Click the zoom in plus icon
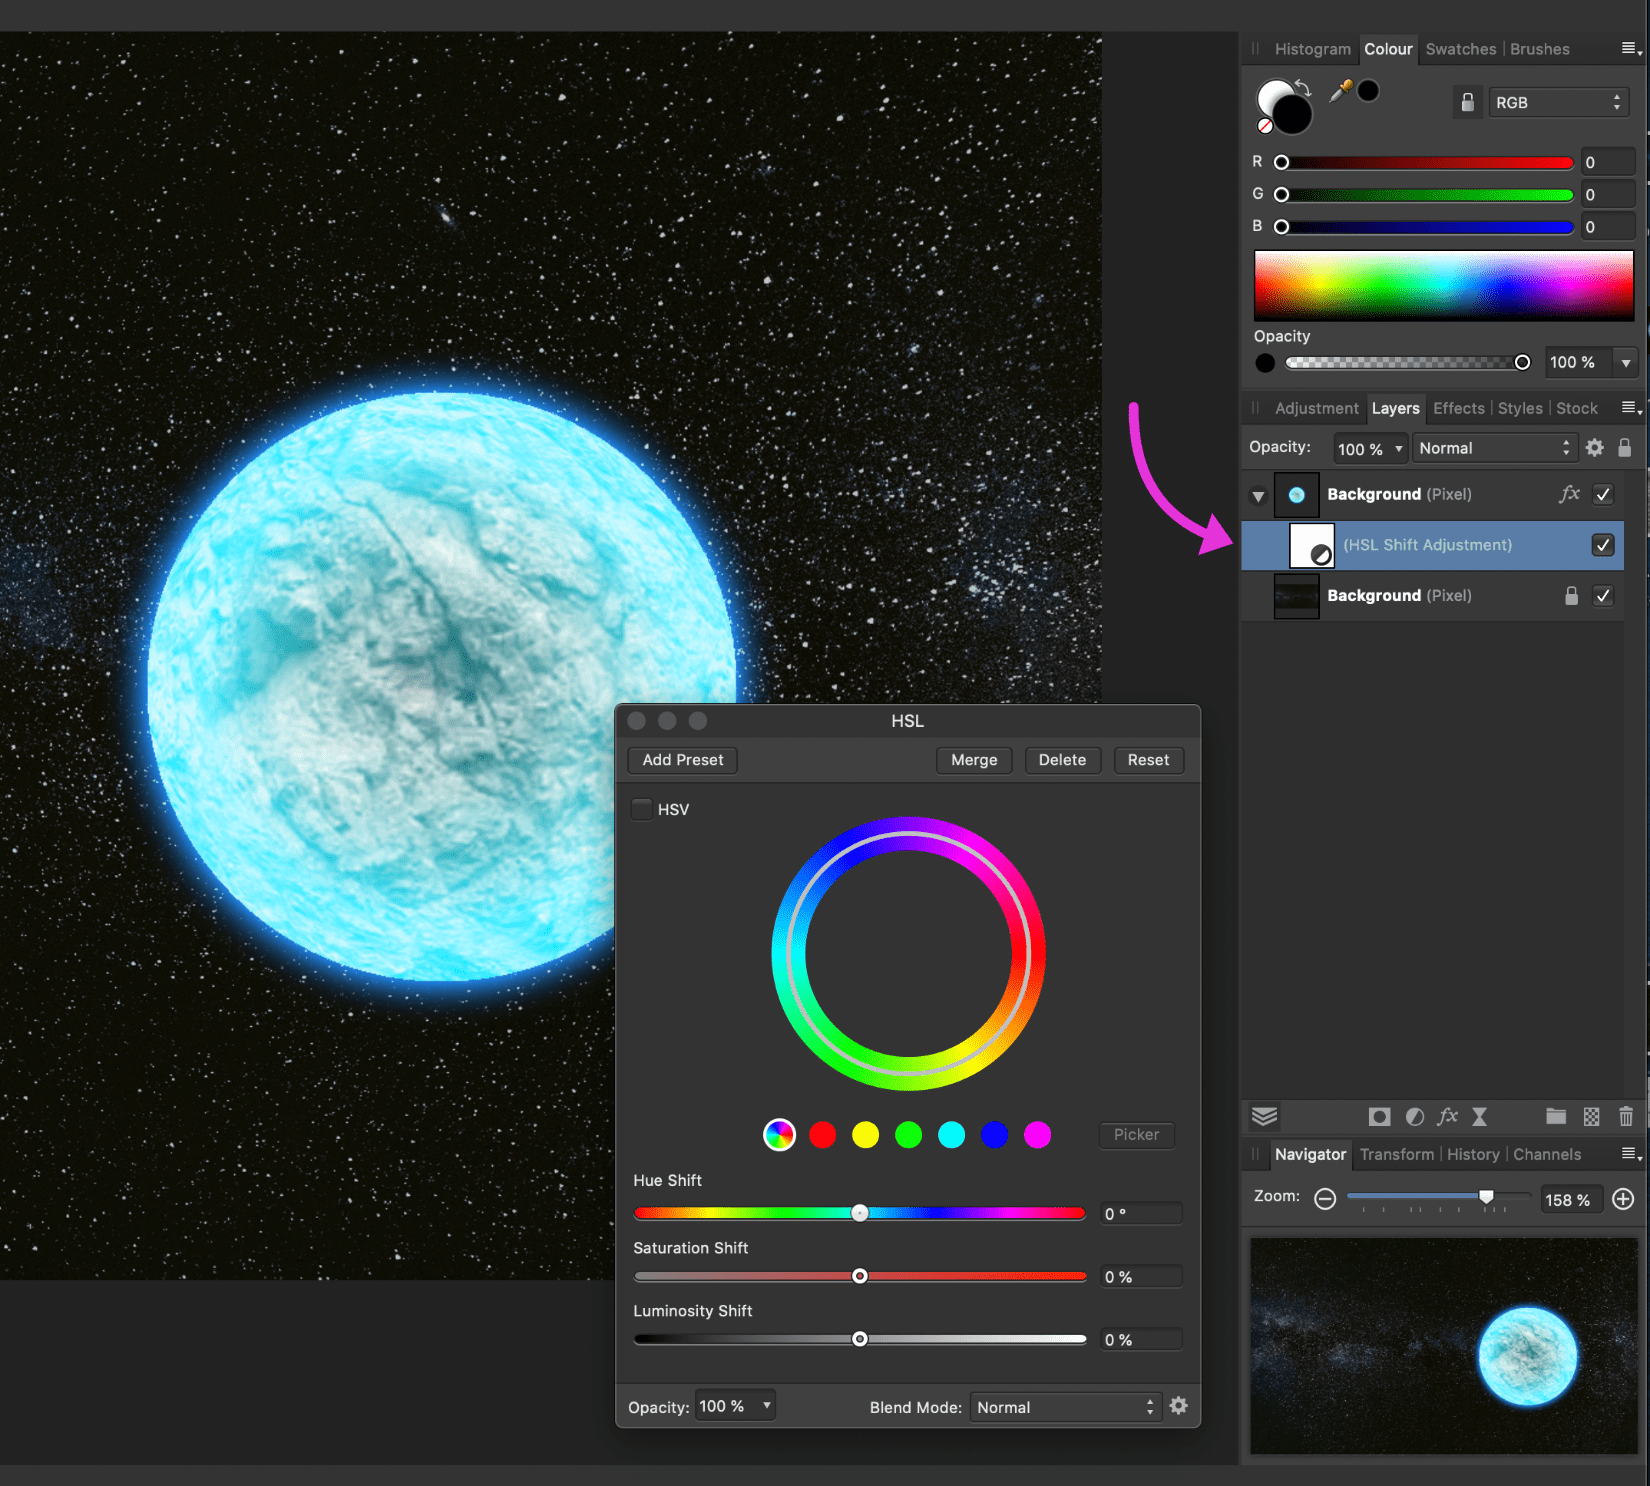The image size is (1650, 1486). click(1623, 1199)
